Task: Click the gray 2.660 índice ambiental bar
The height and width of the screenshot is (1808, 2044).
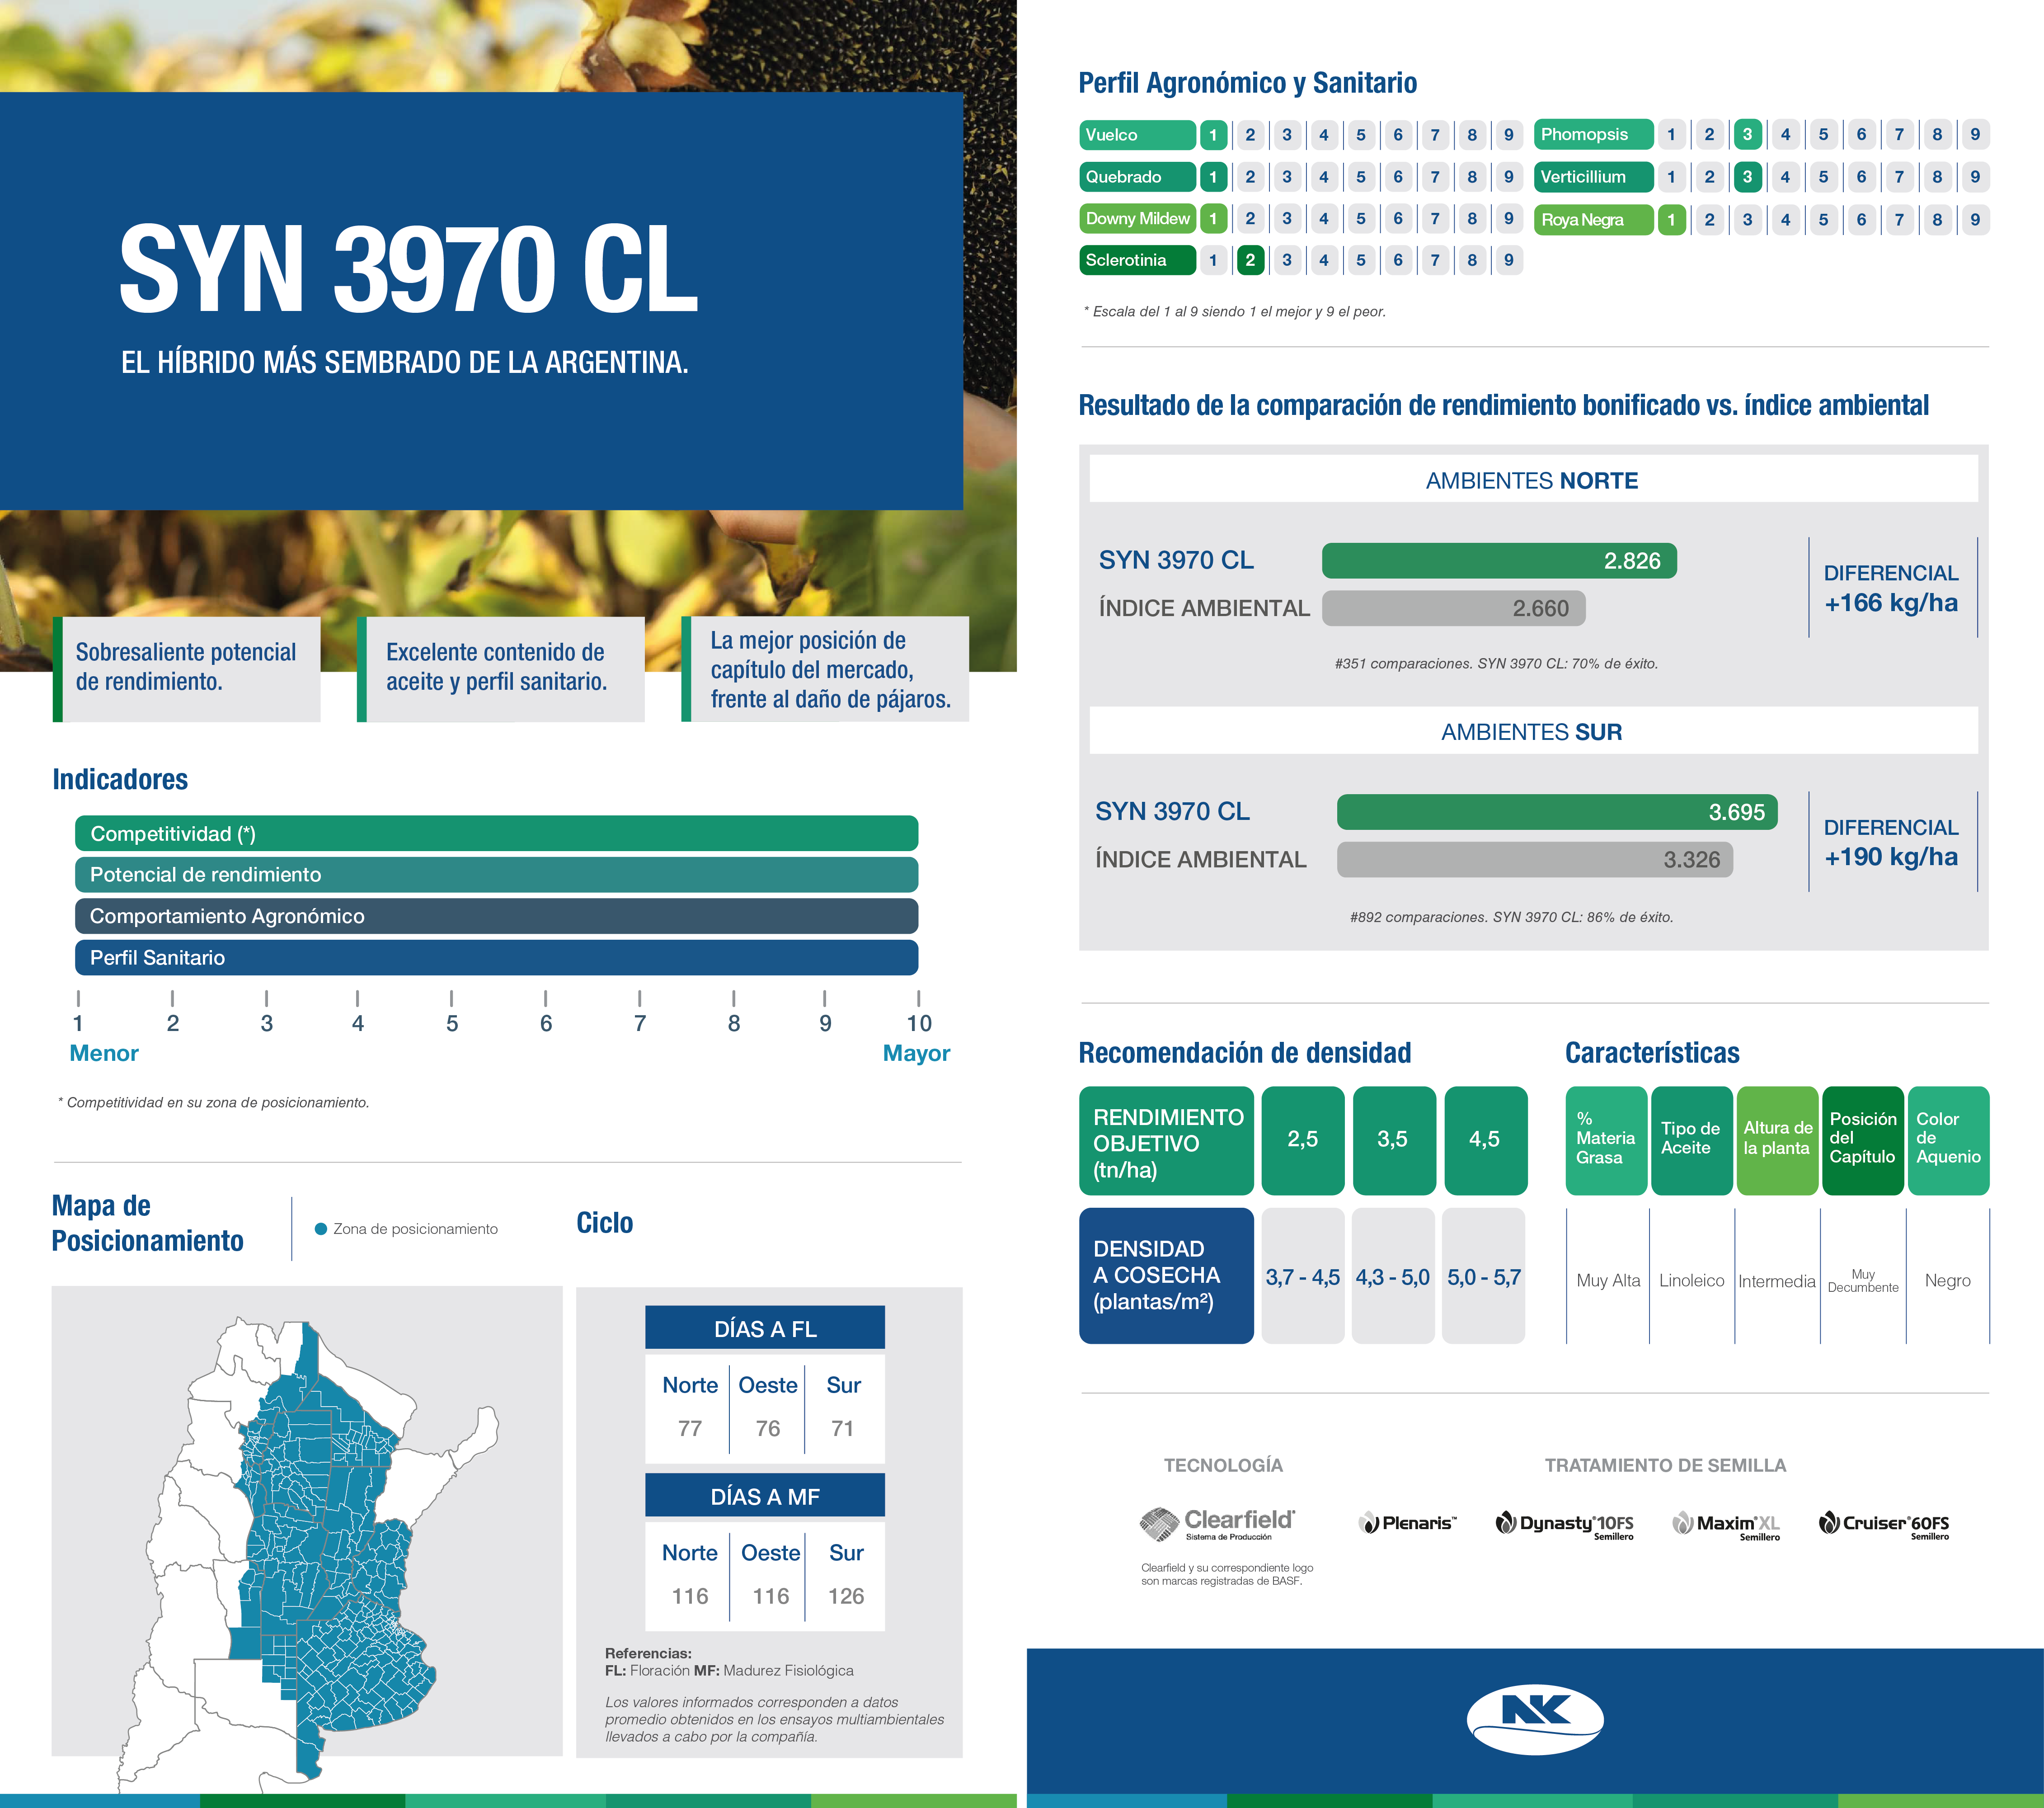Action: pyautogui.click(x=1453, y=608)
